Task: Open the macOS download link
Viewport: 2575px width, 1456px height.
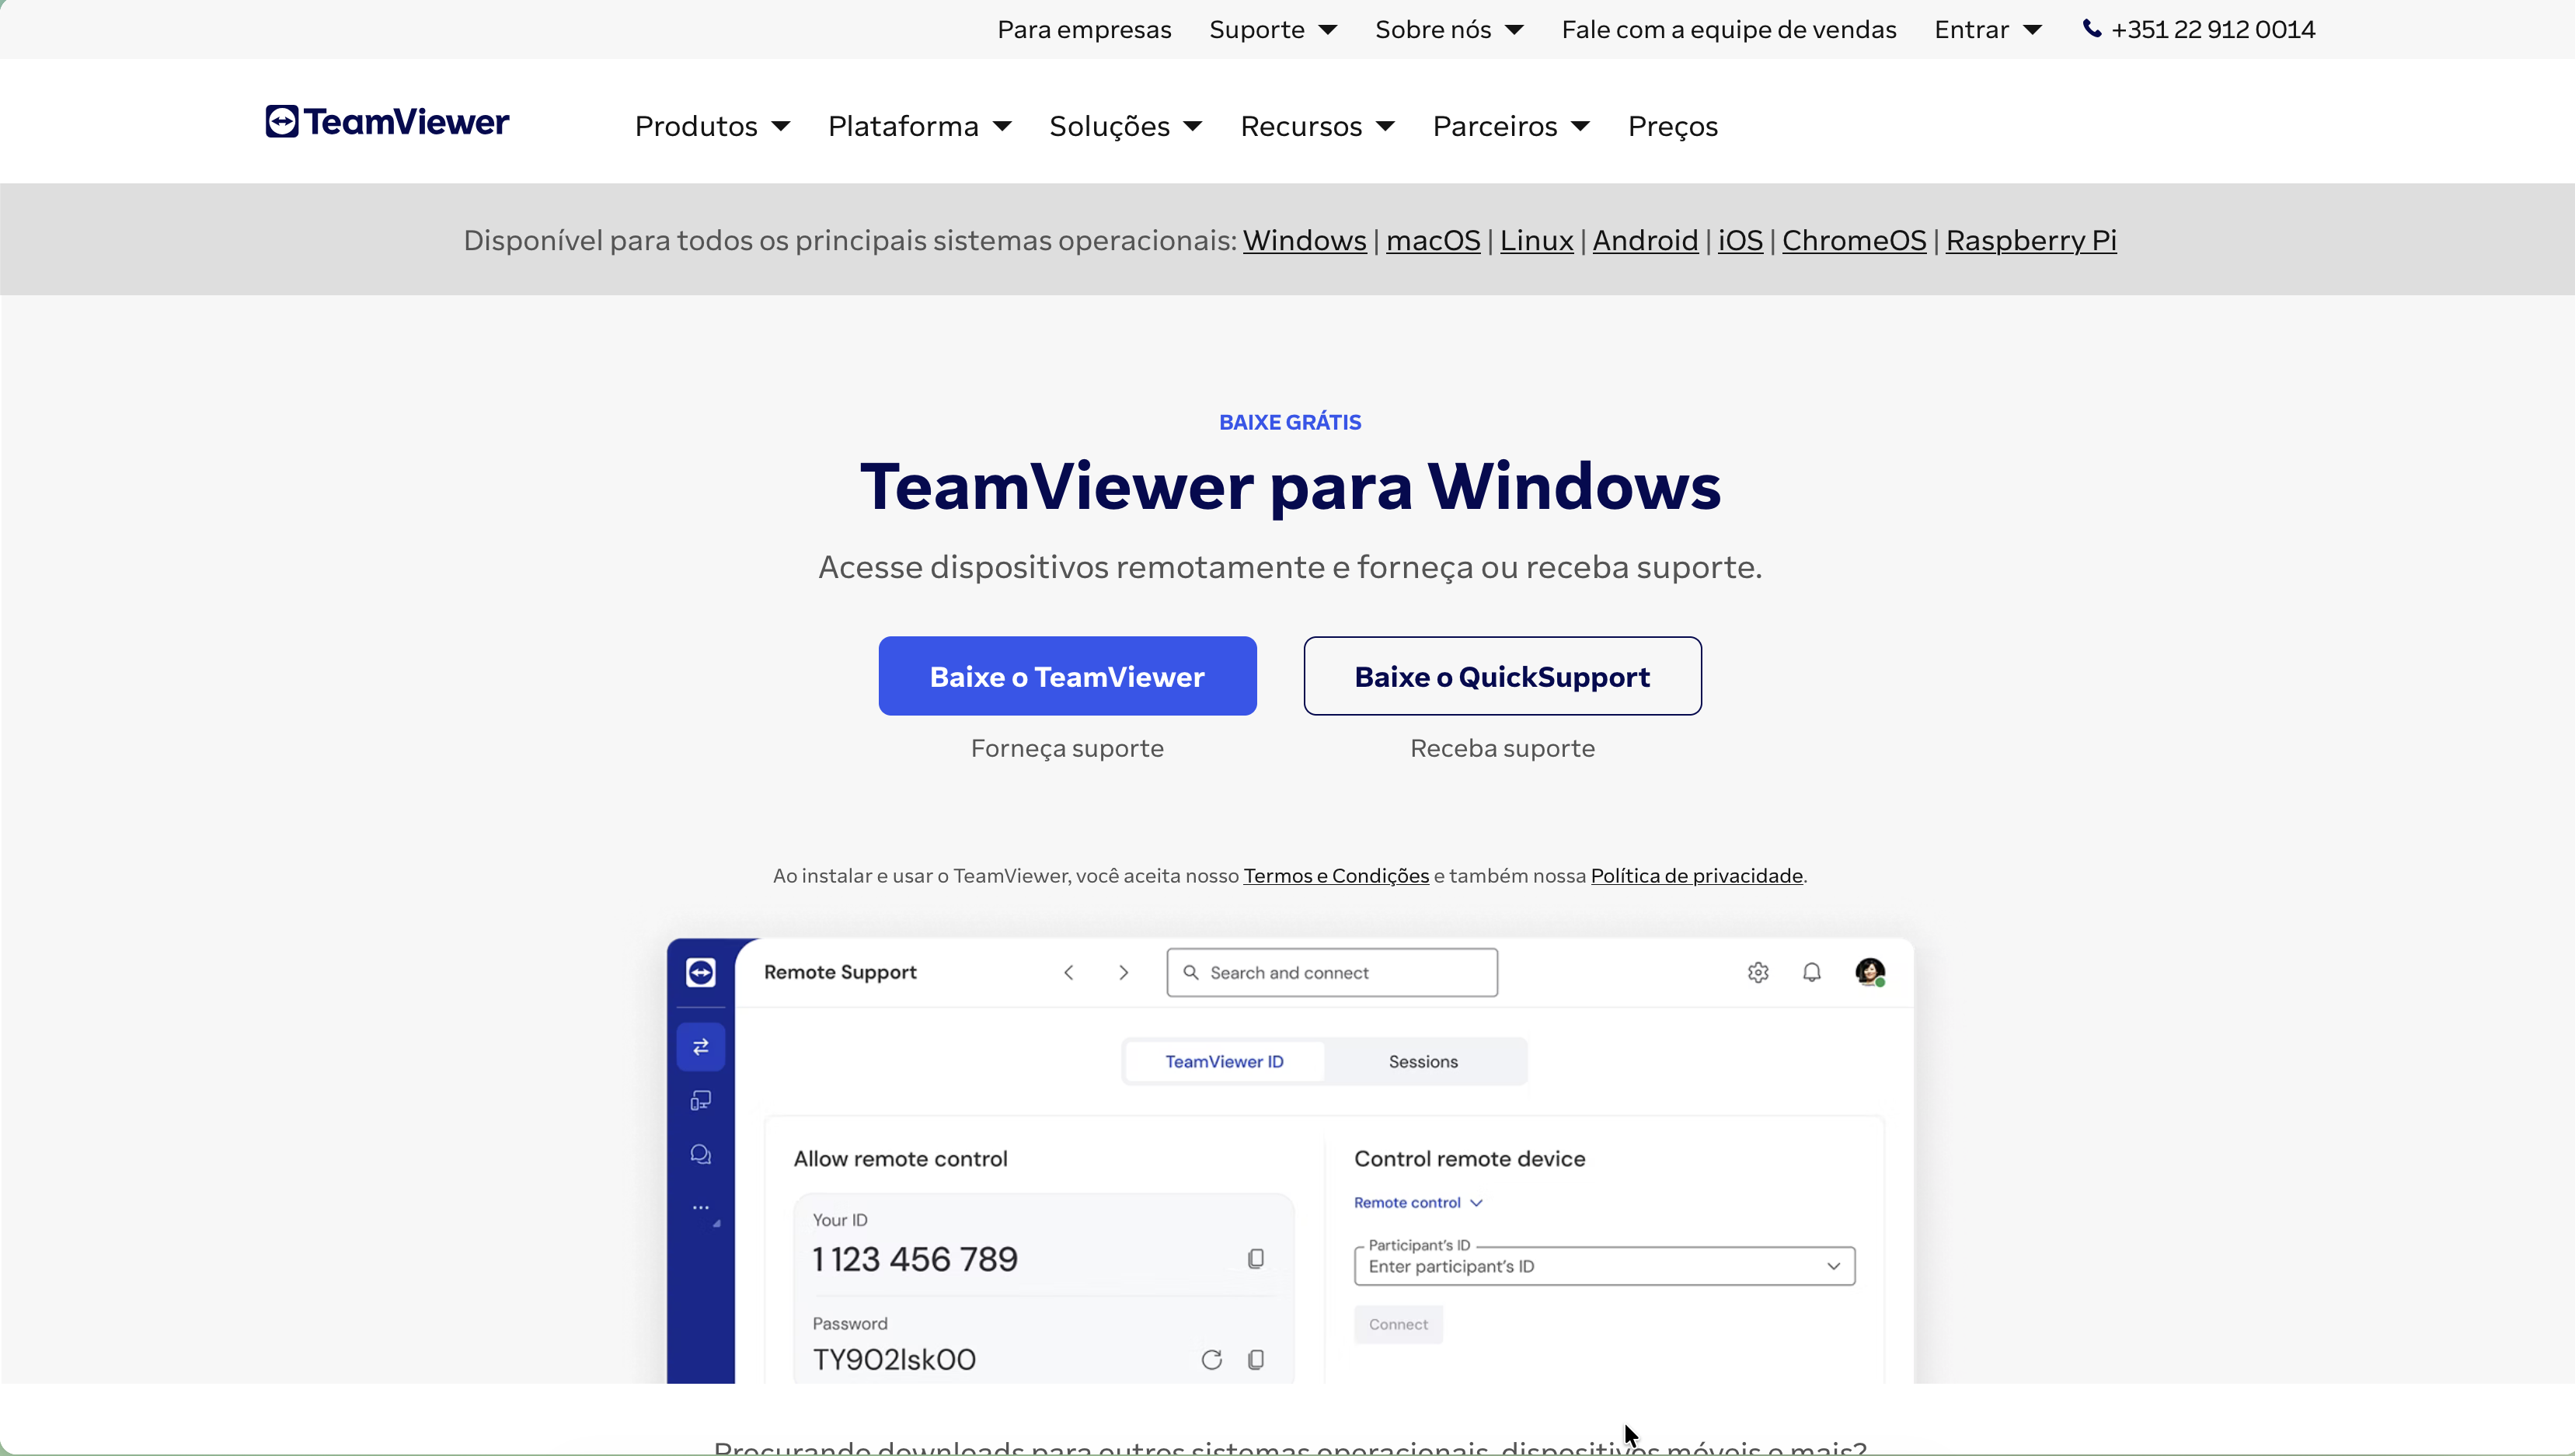Action: [x=1432, y=241]
